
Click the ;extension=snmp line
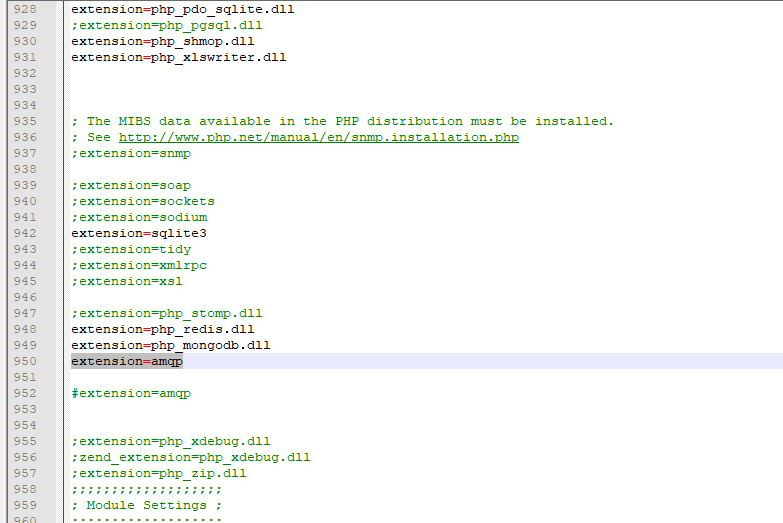point(130,153)
